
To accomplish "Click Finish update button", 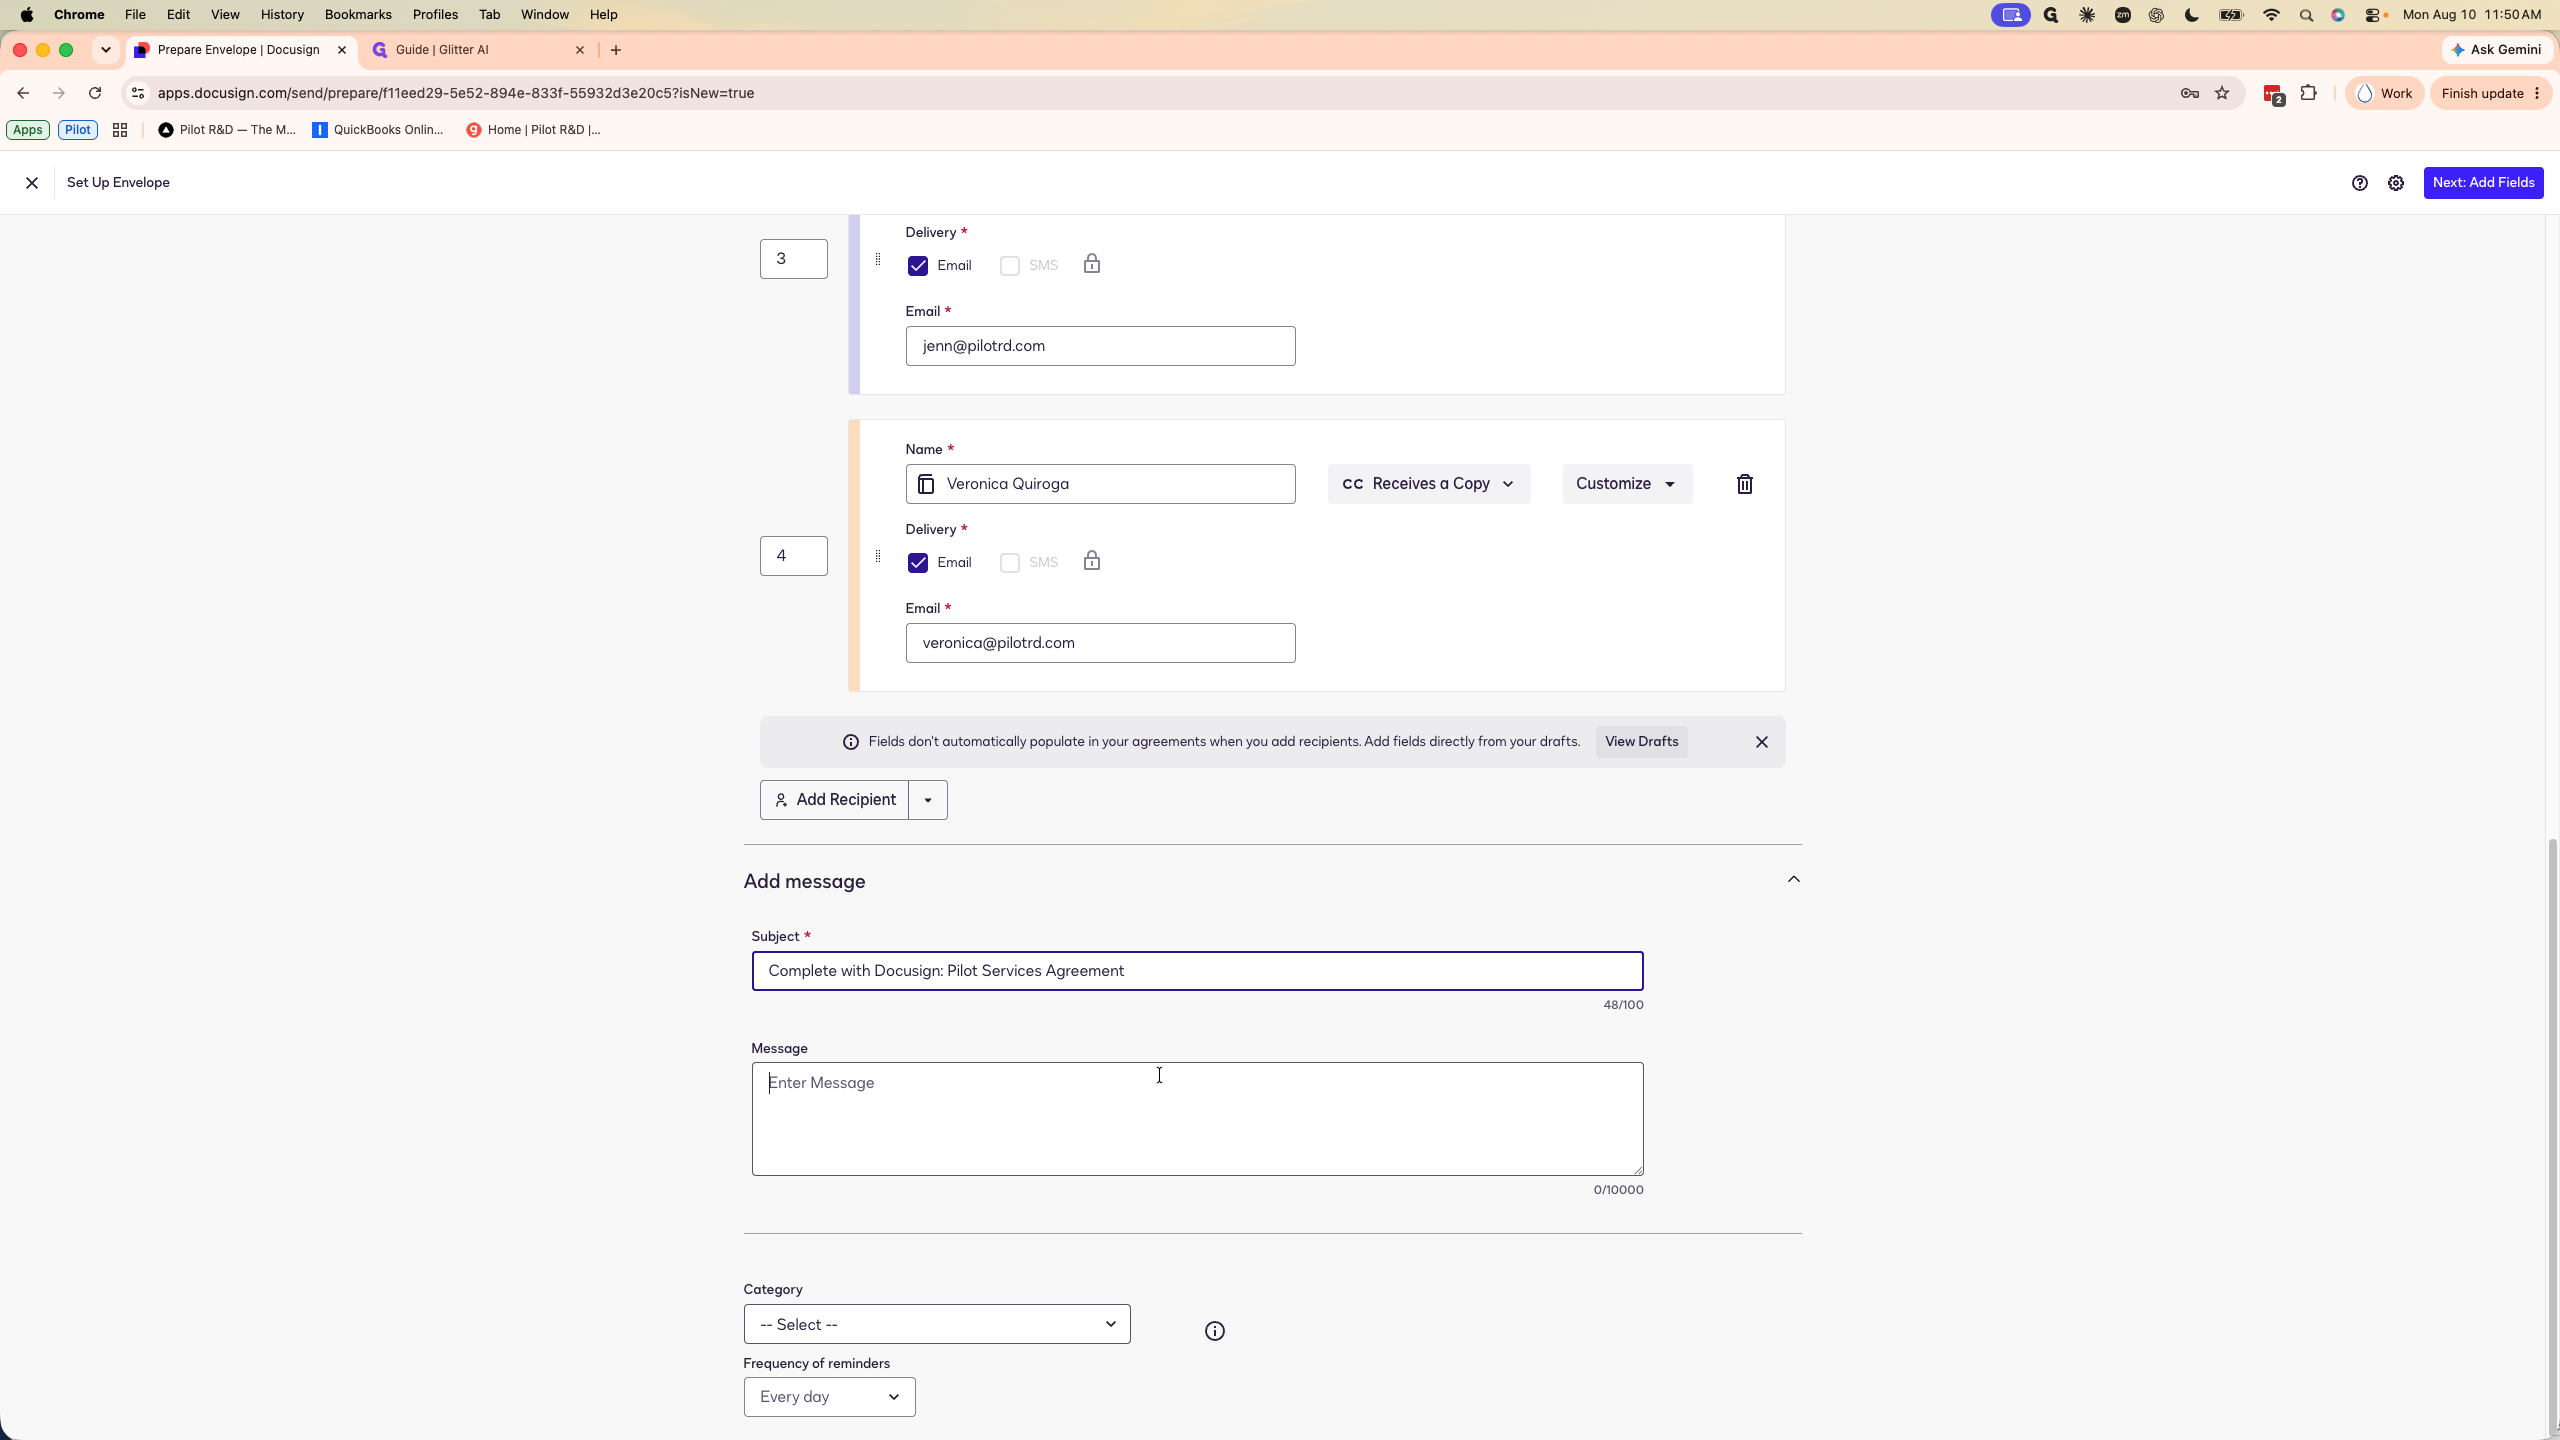I will (x=2490, y=93).
